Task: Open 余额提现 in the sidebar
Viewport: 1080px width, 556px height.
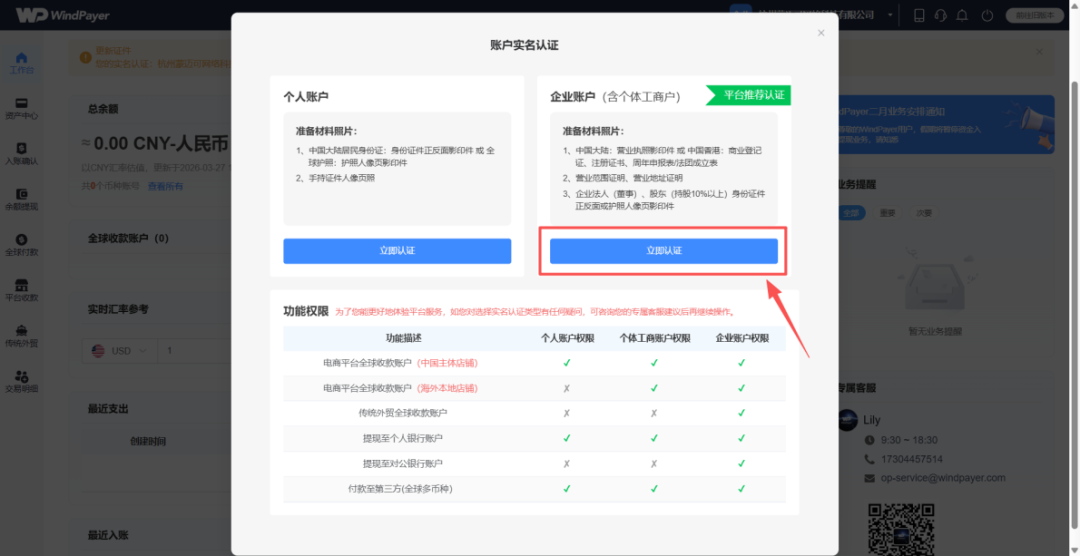Action: pyautogui.click(x=21, y=200)
